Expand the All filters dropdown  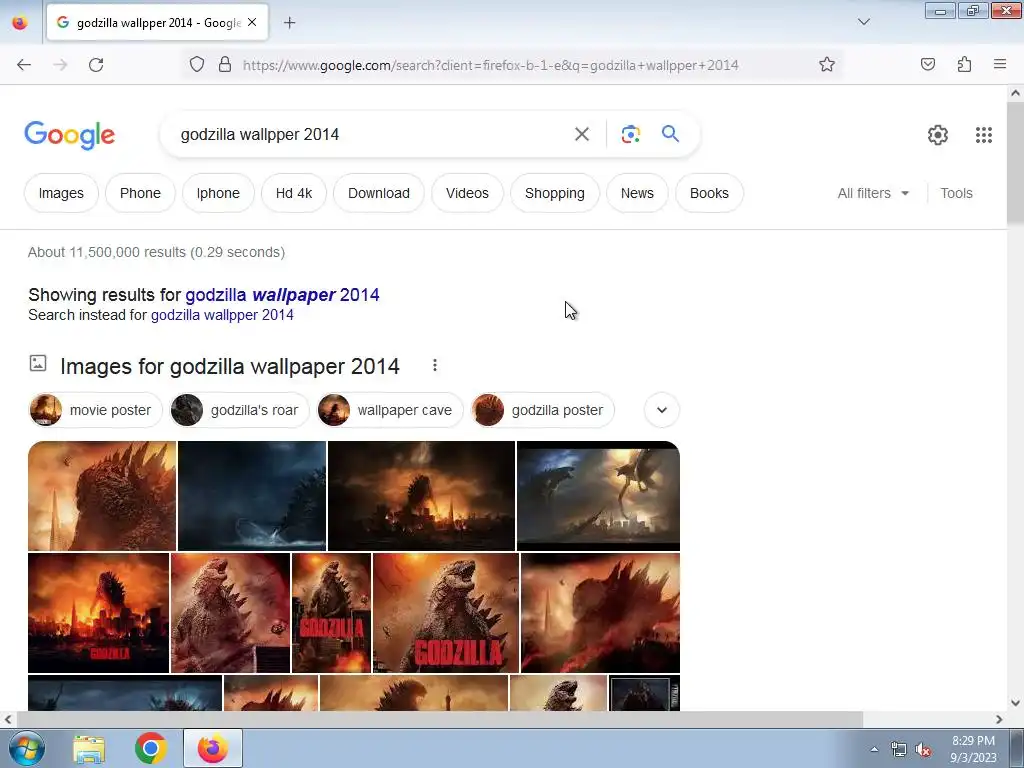pos(873,193)
